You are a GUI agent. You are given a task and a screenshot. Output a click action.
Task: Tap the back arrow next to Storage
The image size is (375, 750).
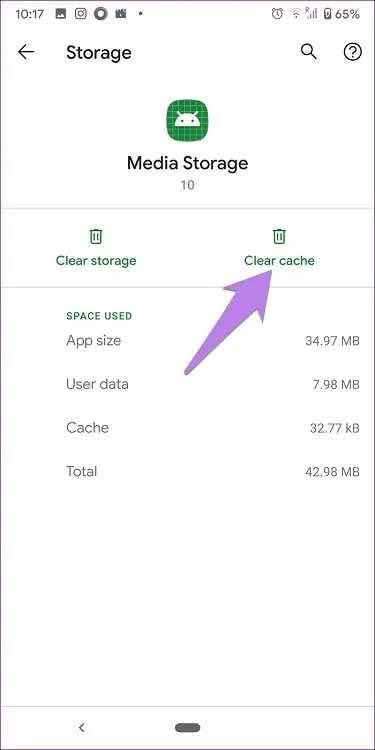(26, 52)
